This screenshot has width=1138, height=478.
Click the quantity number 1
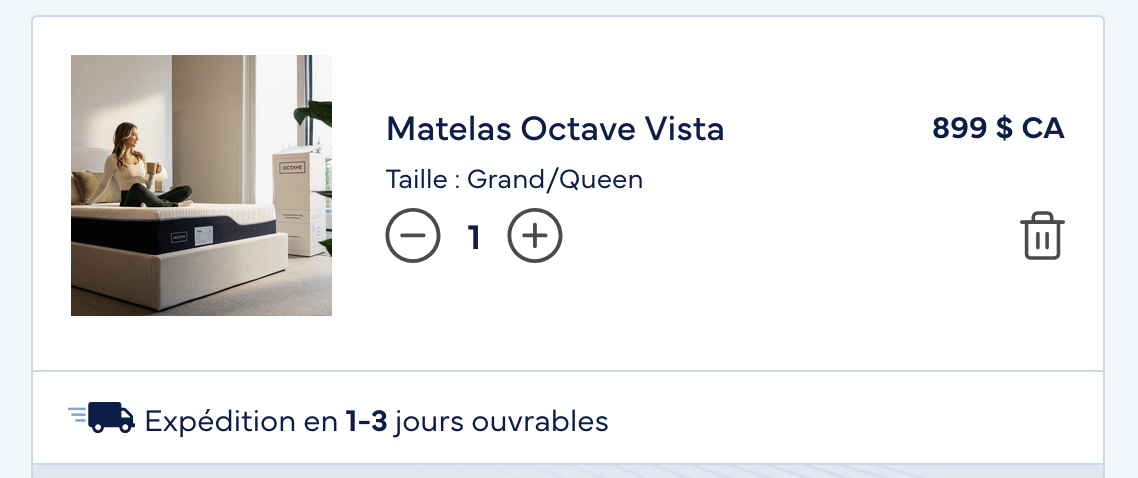tap(475, 238)
